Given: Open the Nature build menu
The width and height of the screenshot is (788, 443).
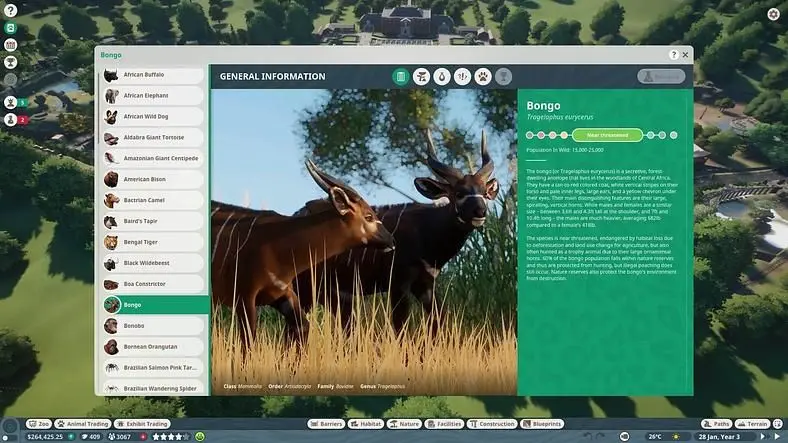Looking at the screenshot, I should pos(404,424).
